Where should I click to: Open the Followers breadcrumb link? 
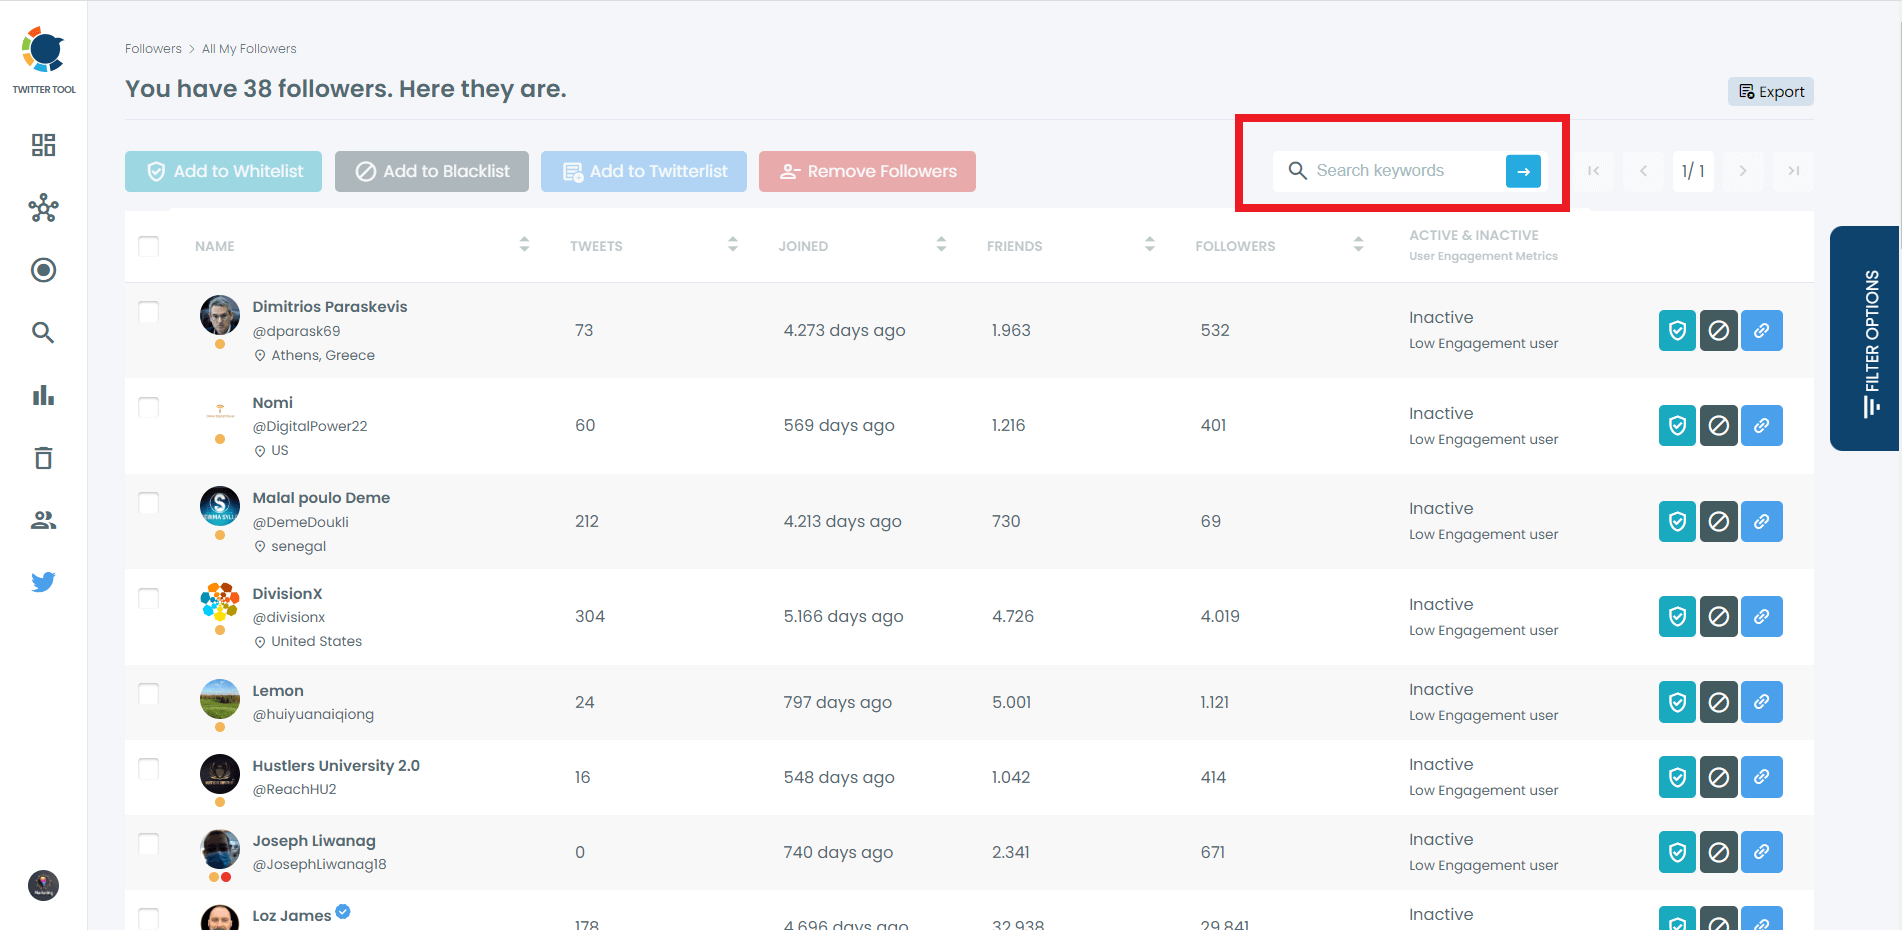[x=153, y=48]
